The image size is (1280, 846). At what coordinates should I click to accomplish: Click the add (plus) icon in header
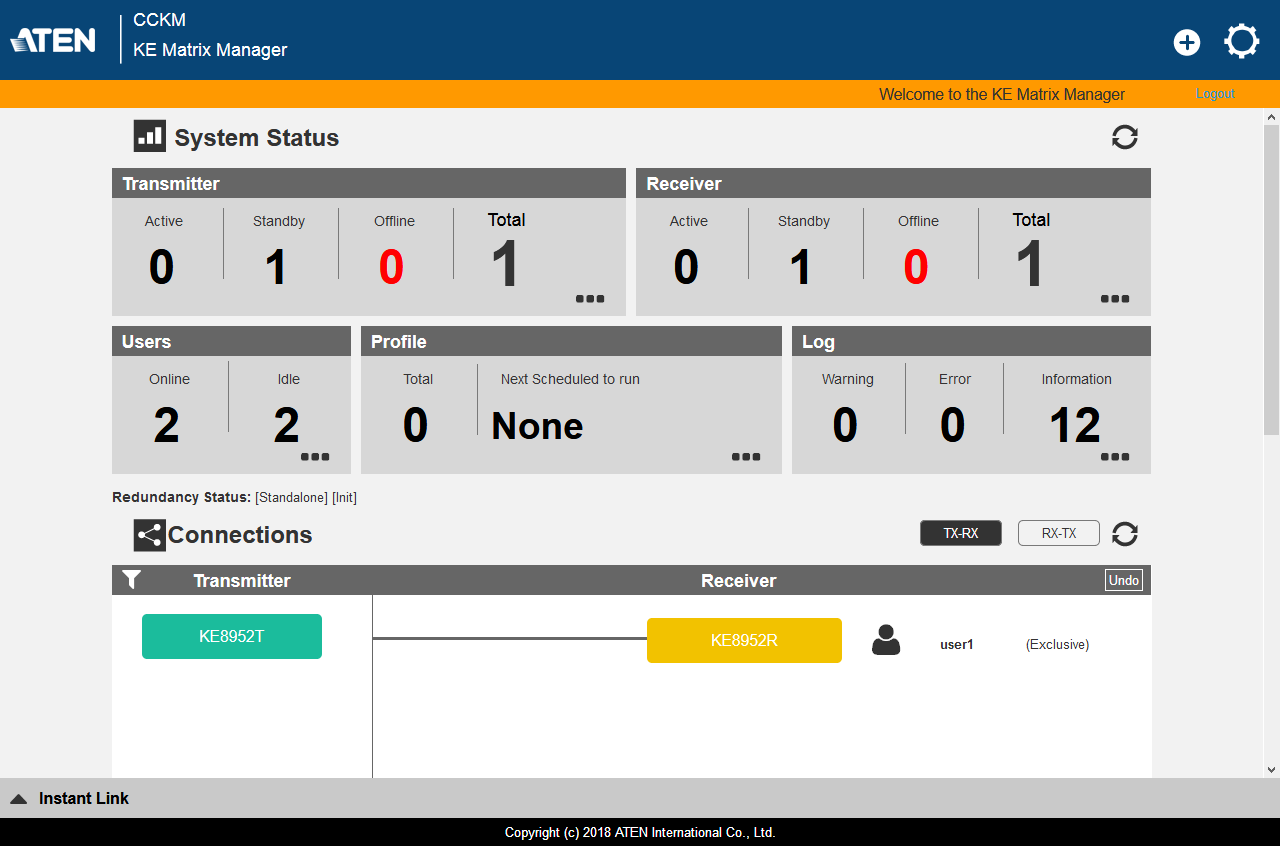(x=1187, y=42)
